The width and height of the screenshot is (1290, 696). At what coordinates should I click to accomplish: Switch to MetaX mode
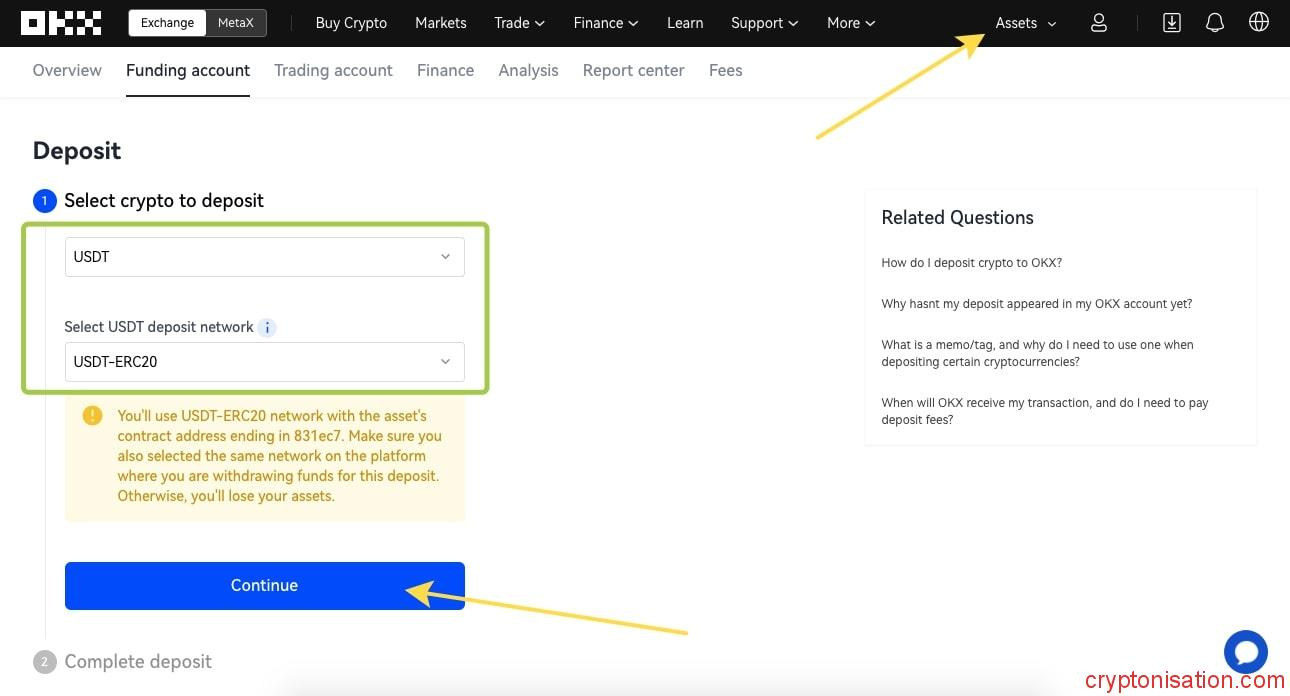[236, 23]
